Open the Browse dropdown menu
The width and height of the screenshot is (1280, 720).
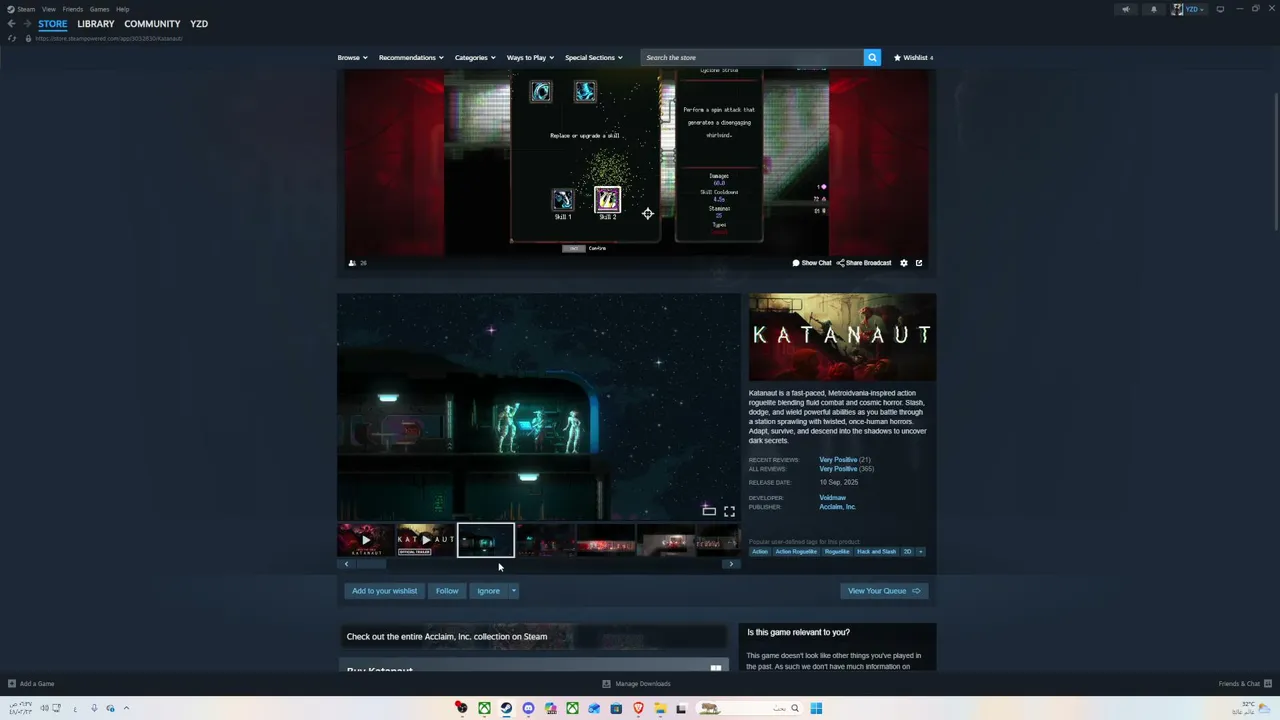pyautogui.click(x=352, y=58)
